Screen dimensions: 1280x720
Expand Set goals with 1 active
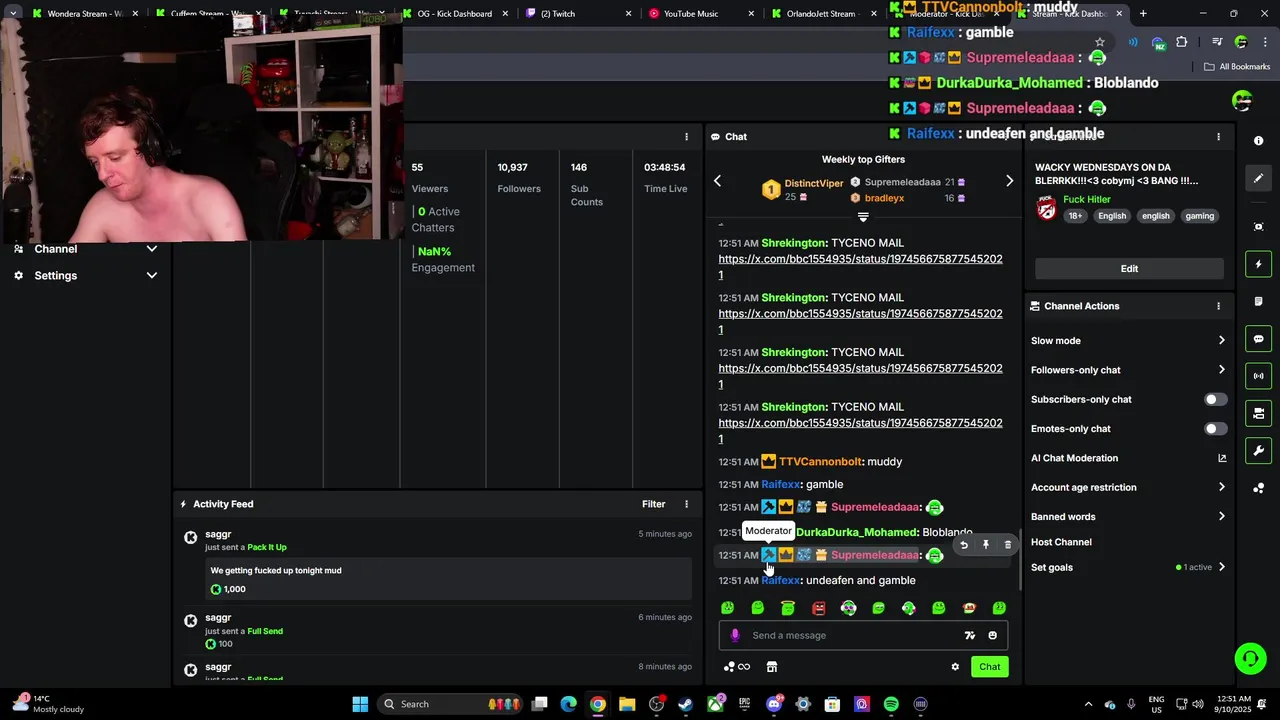pos(1128,567)
